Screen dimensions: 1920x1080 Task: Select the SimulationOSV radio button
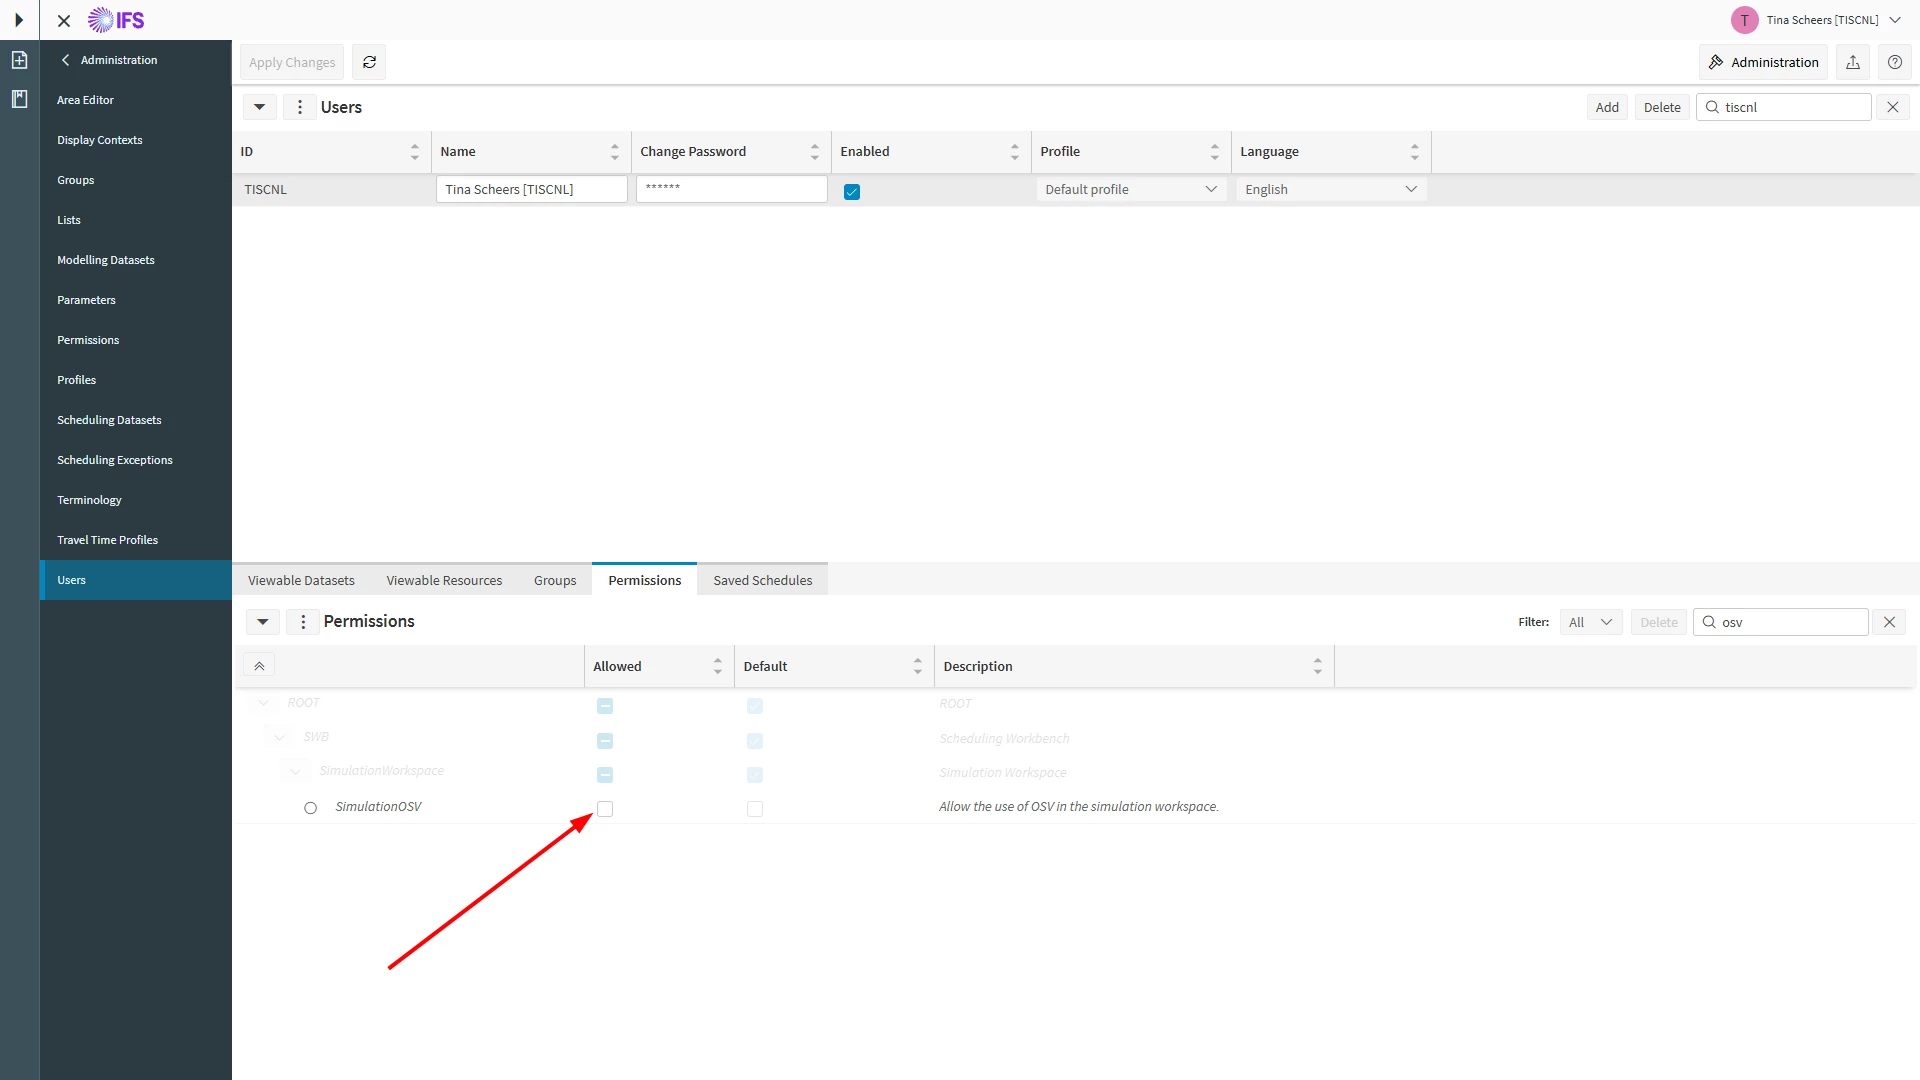311,808
